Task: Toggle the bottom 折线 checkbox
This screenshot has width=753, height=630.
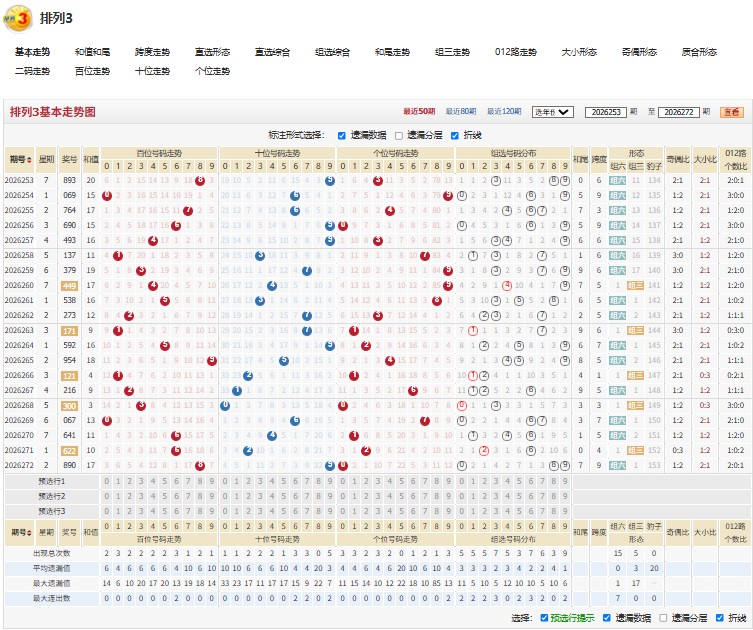Action: pos(719,618)
